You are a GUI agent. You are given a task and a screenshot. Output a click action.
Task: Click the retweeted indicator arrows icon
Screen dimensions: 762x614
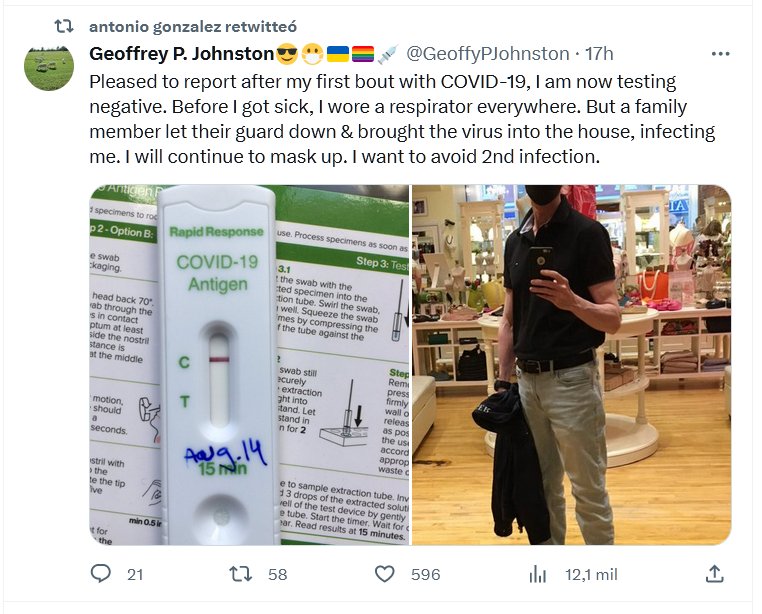[x=64, y=26]
